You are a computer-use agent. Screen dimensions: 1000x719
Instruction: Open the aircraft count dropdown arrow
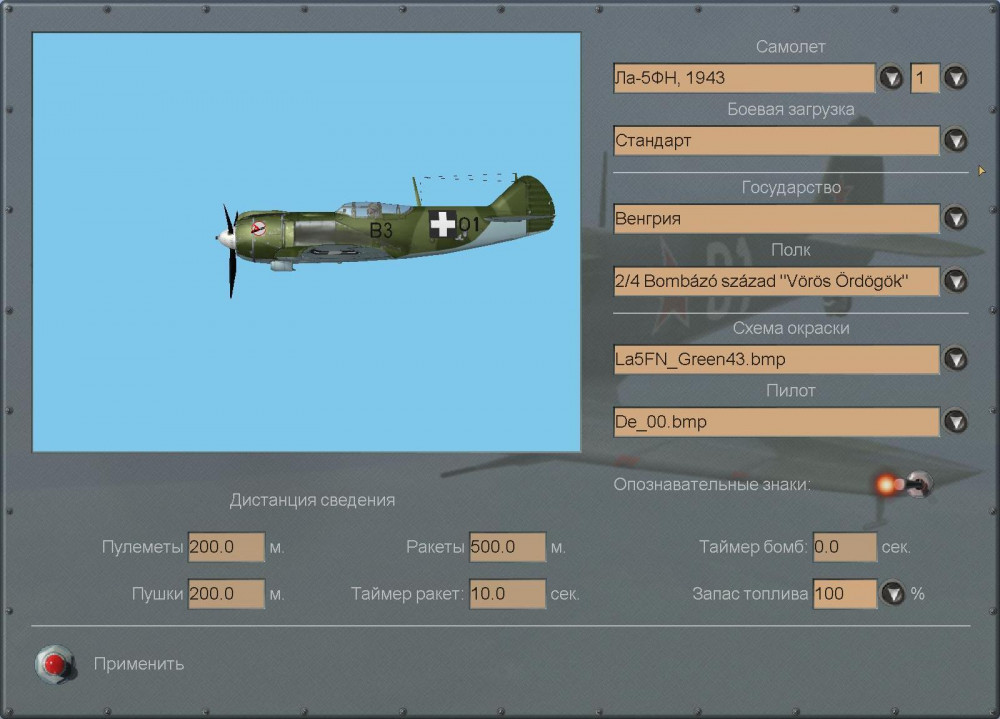(x=956, y=78)
